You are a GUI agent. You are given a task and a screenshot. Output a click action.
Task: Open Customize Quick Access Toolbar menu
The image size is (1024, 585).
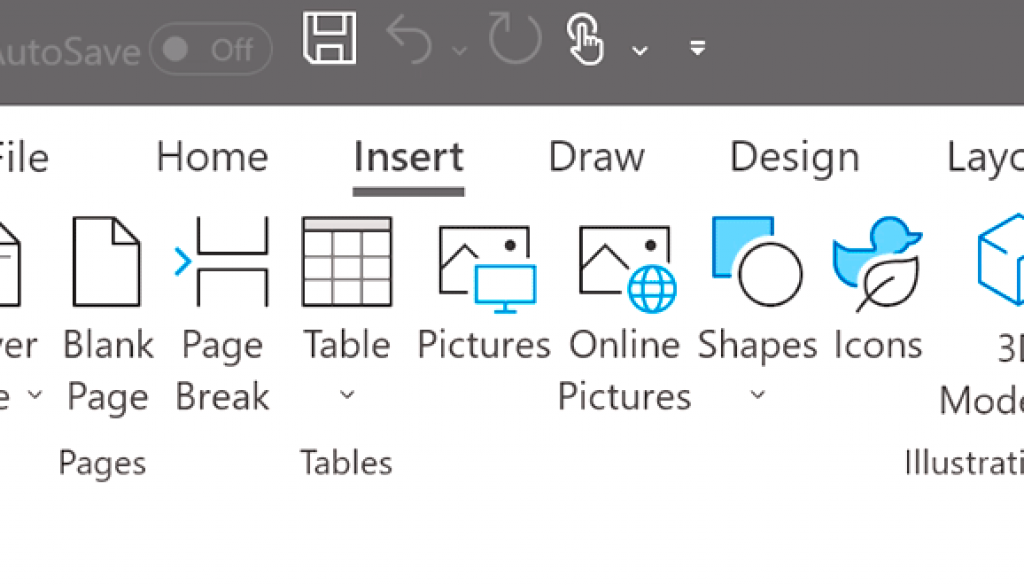point(697,48)
